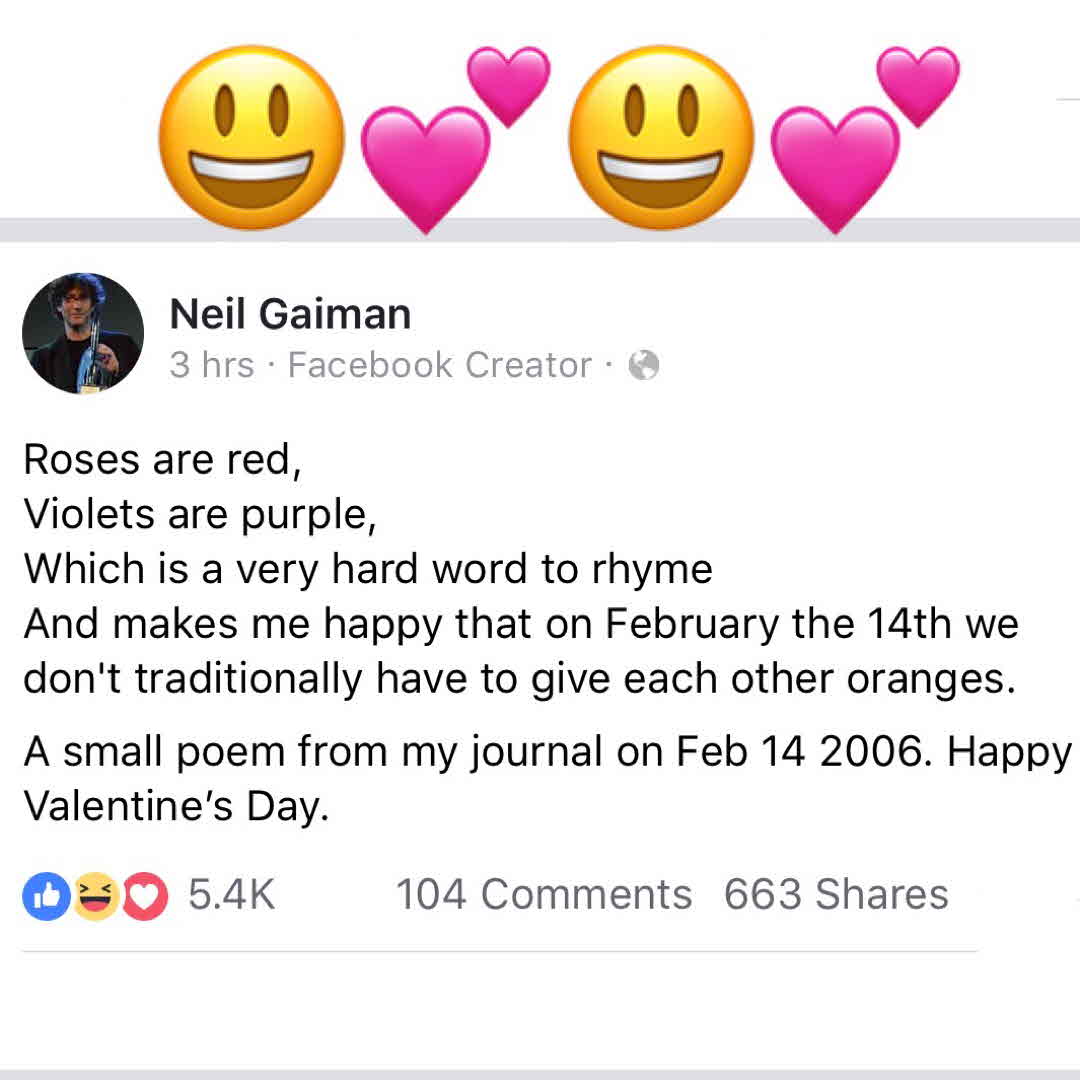This screenshot has width=1080, height=1080.
Task: Click the 'Violets are purple' line
Action: (200, 515)
